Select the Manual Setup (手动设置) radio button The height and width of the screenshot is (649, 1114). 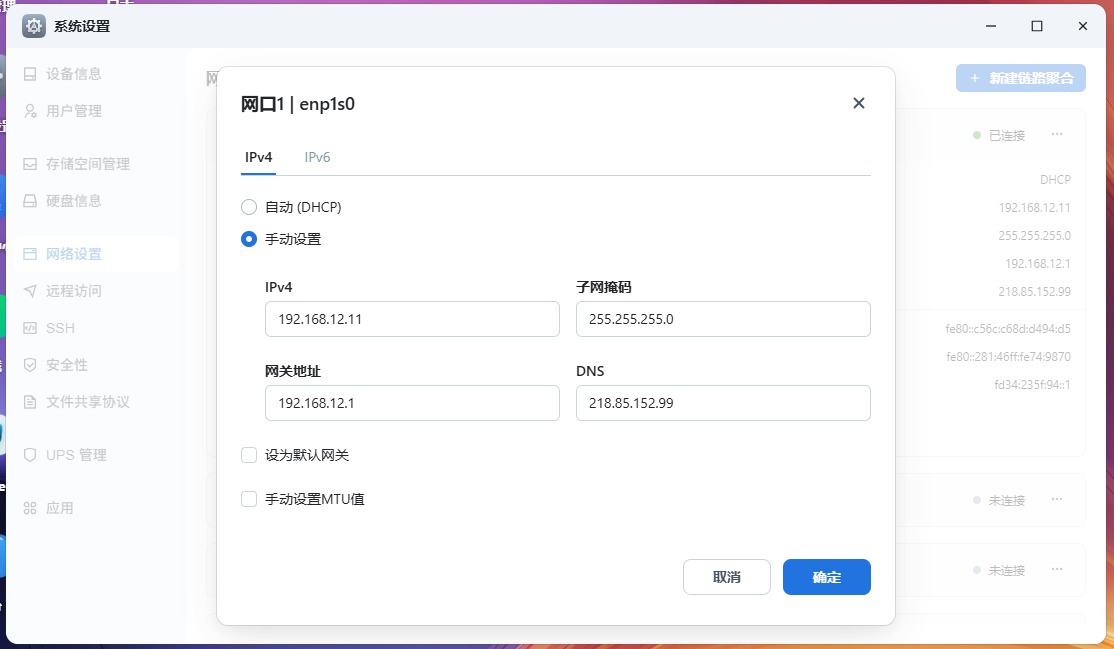[x=249, y=239]
